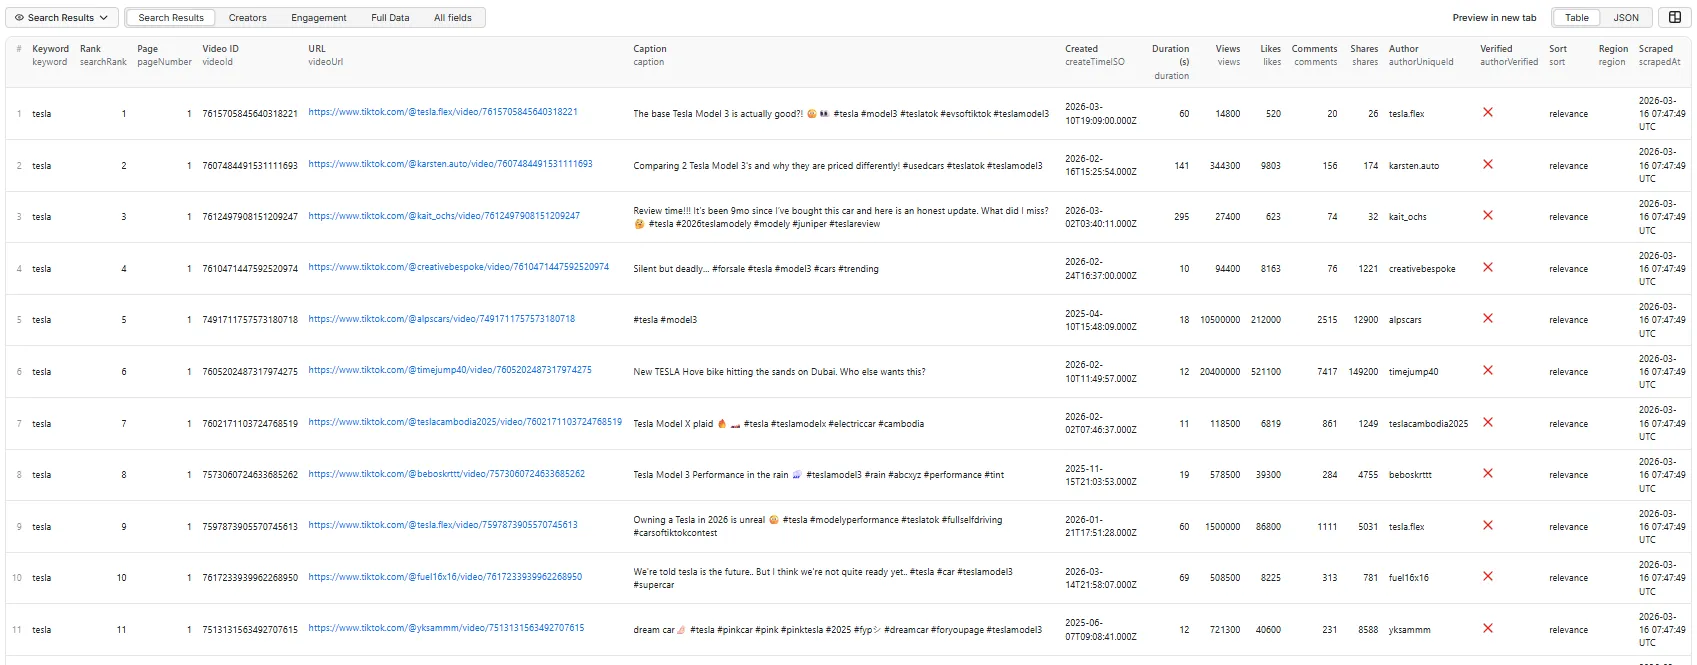Click the unverified X icon for alpscars
Viewport: 1697px width, 665px height.
1488,318
